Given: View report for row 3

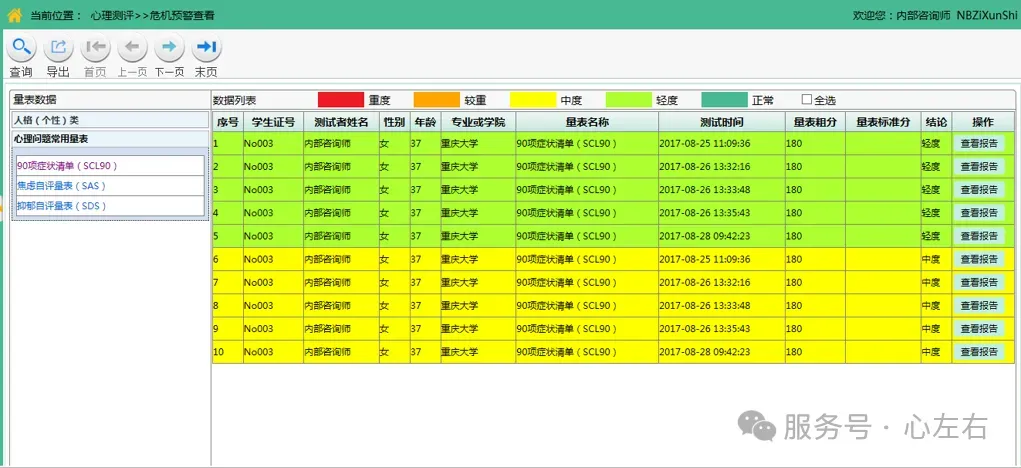Looking at the screenshot, I should pos(979,189).
